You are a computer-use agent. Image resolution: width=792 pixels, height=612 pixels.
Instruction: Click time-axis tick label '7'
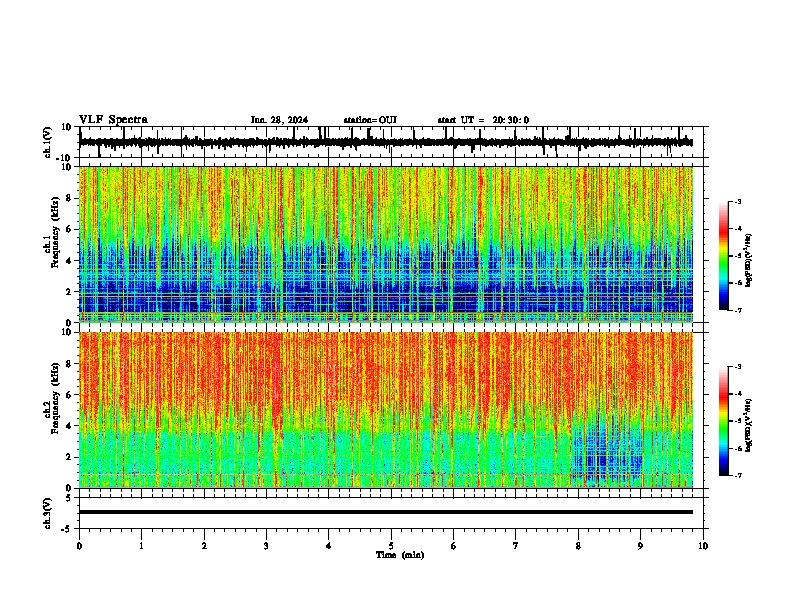coord(516,546)
